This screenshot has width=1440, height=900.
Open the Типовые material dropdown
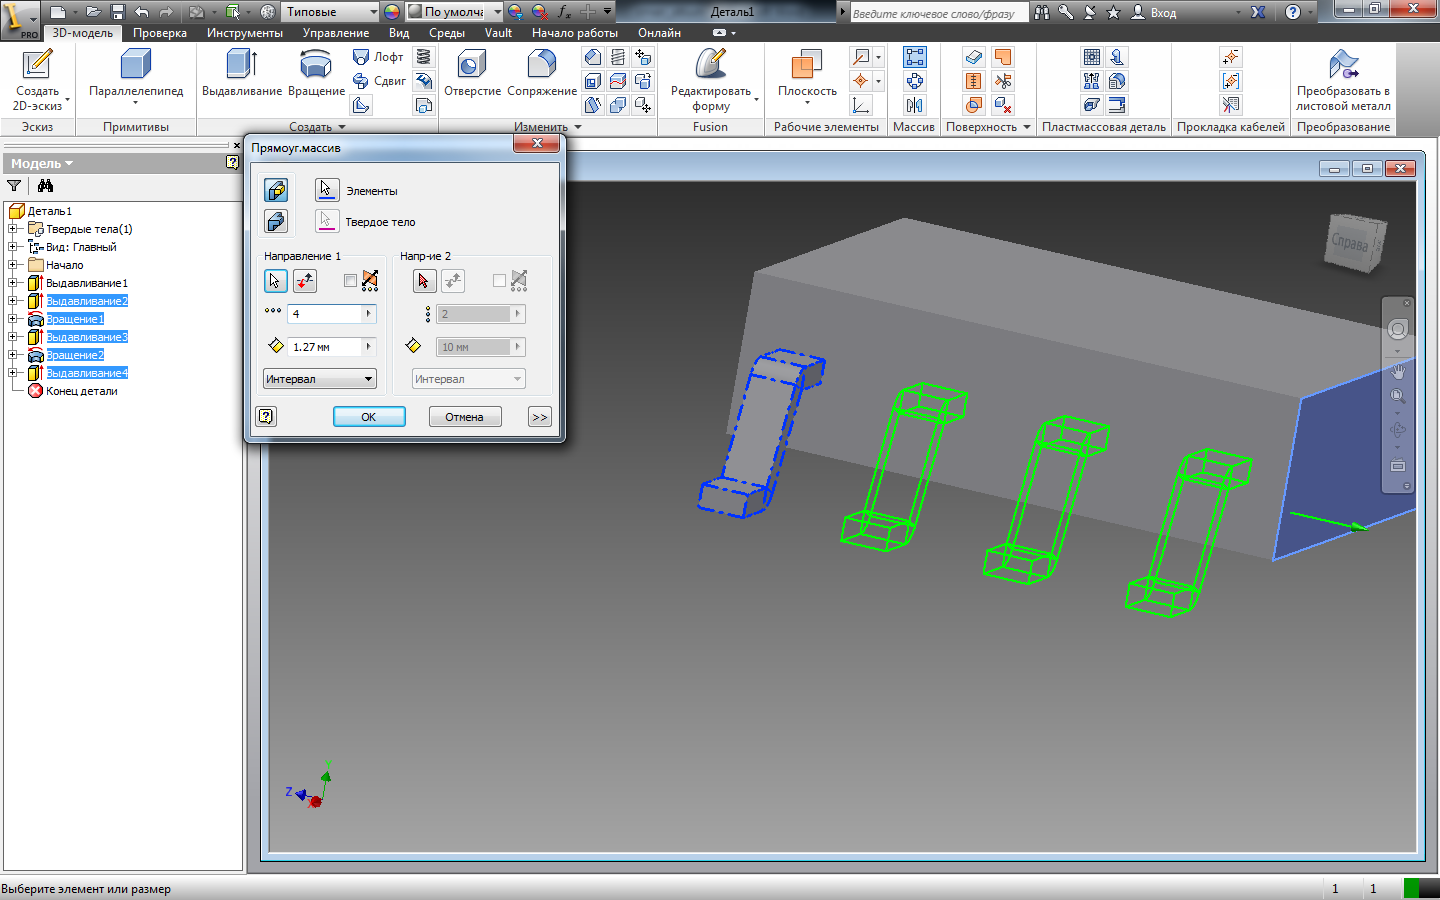330,12
